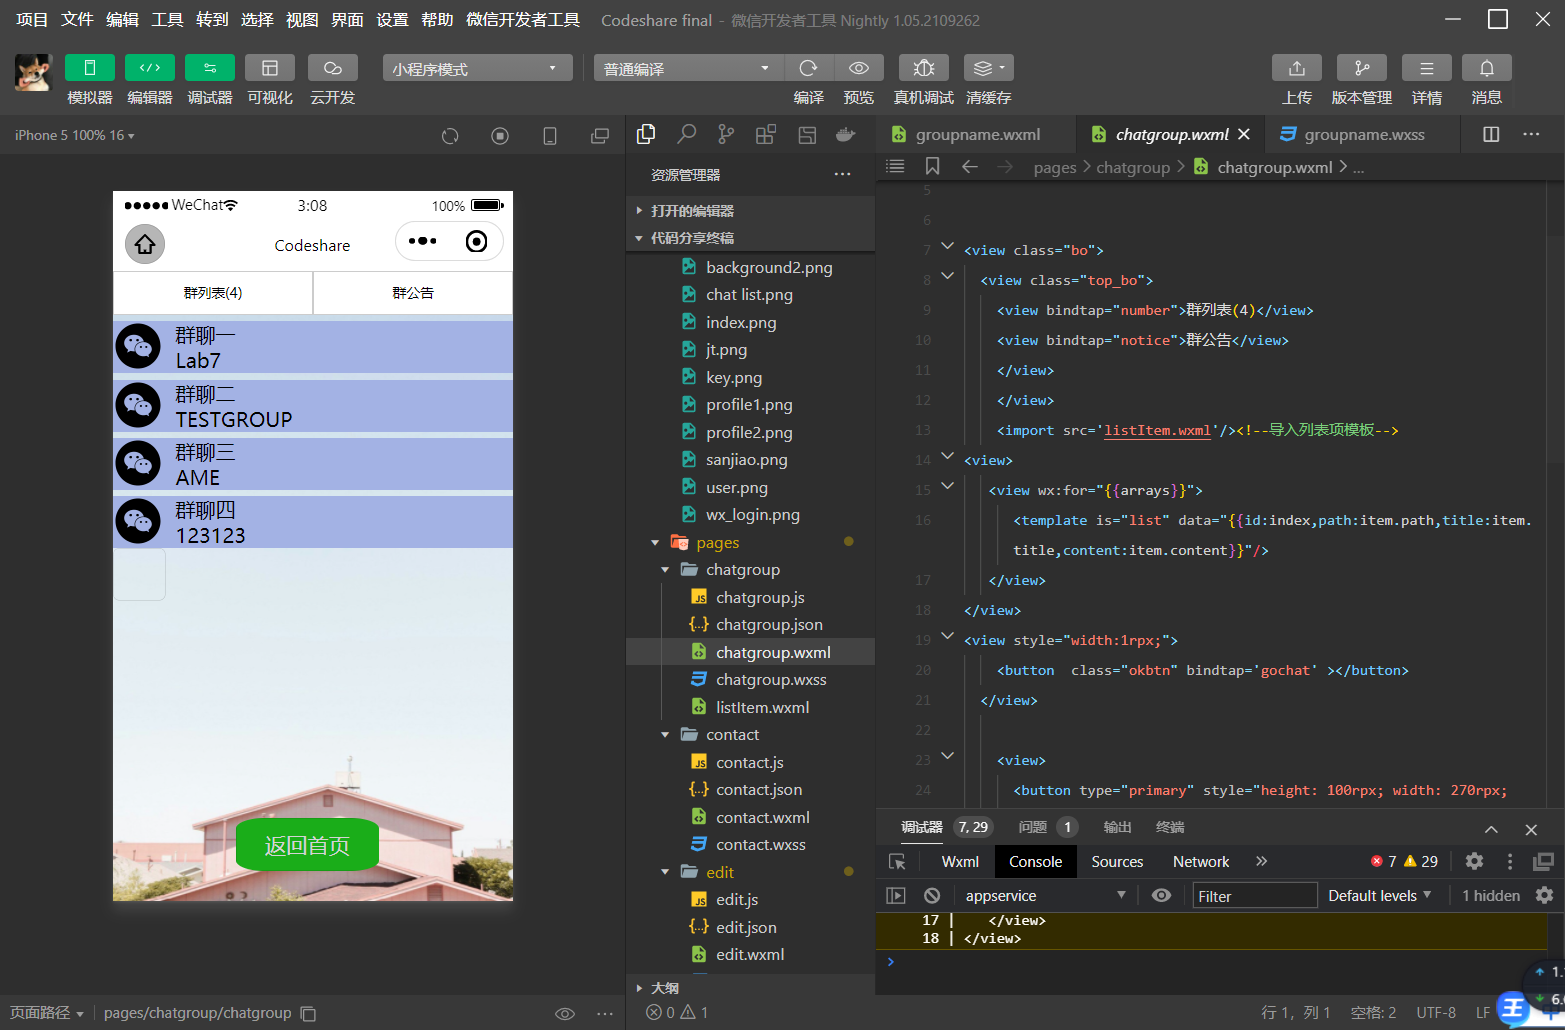The width and height of the screenshot is (1565, 1030).
Task: Open debugger settings gear icon
Action: (1474, 861)
